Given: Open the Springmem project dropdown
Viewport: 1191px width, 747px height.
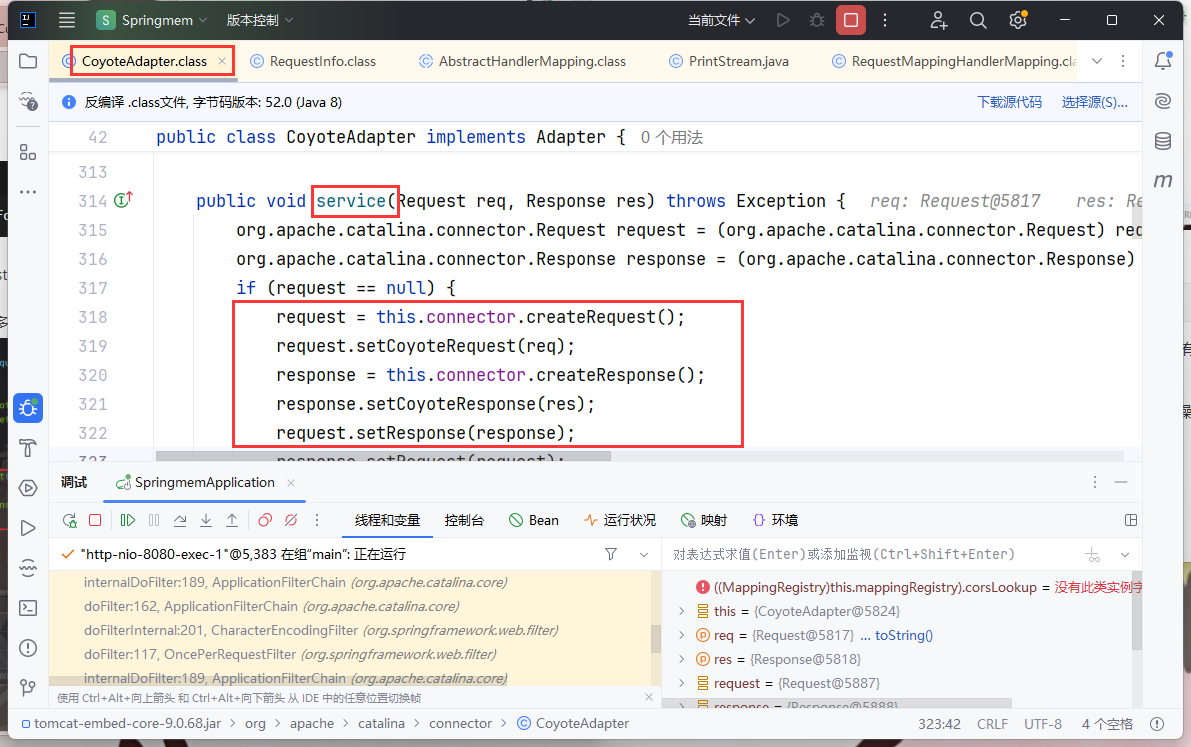Looking at the screenshot, I should coord(152,20).
